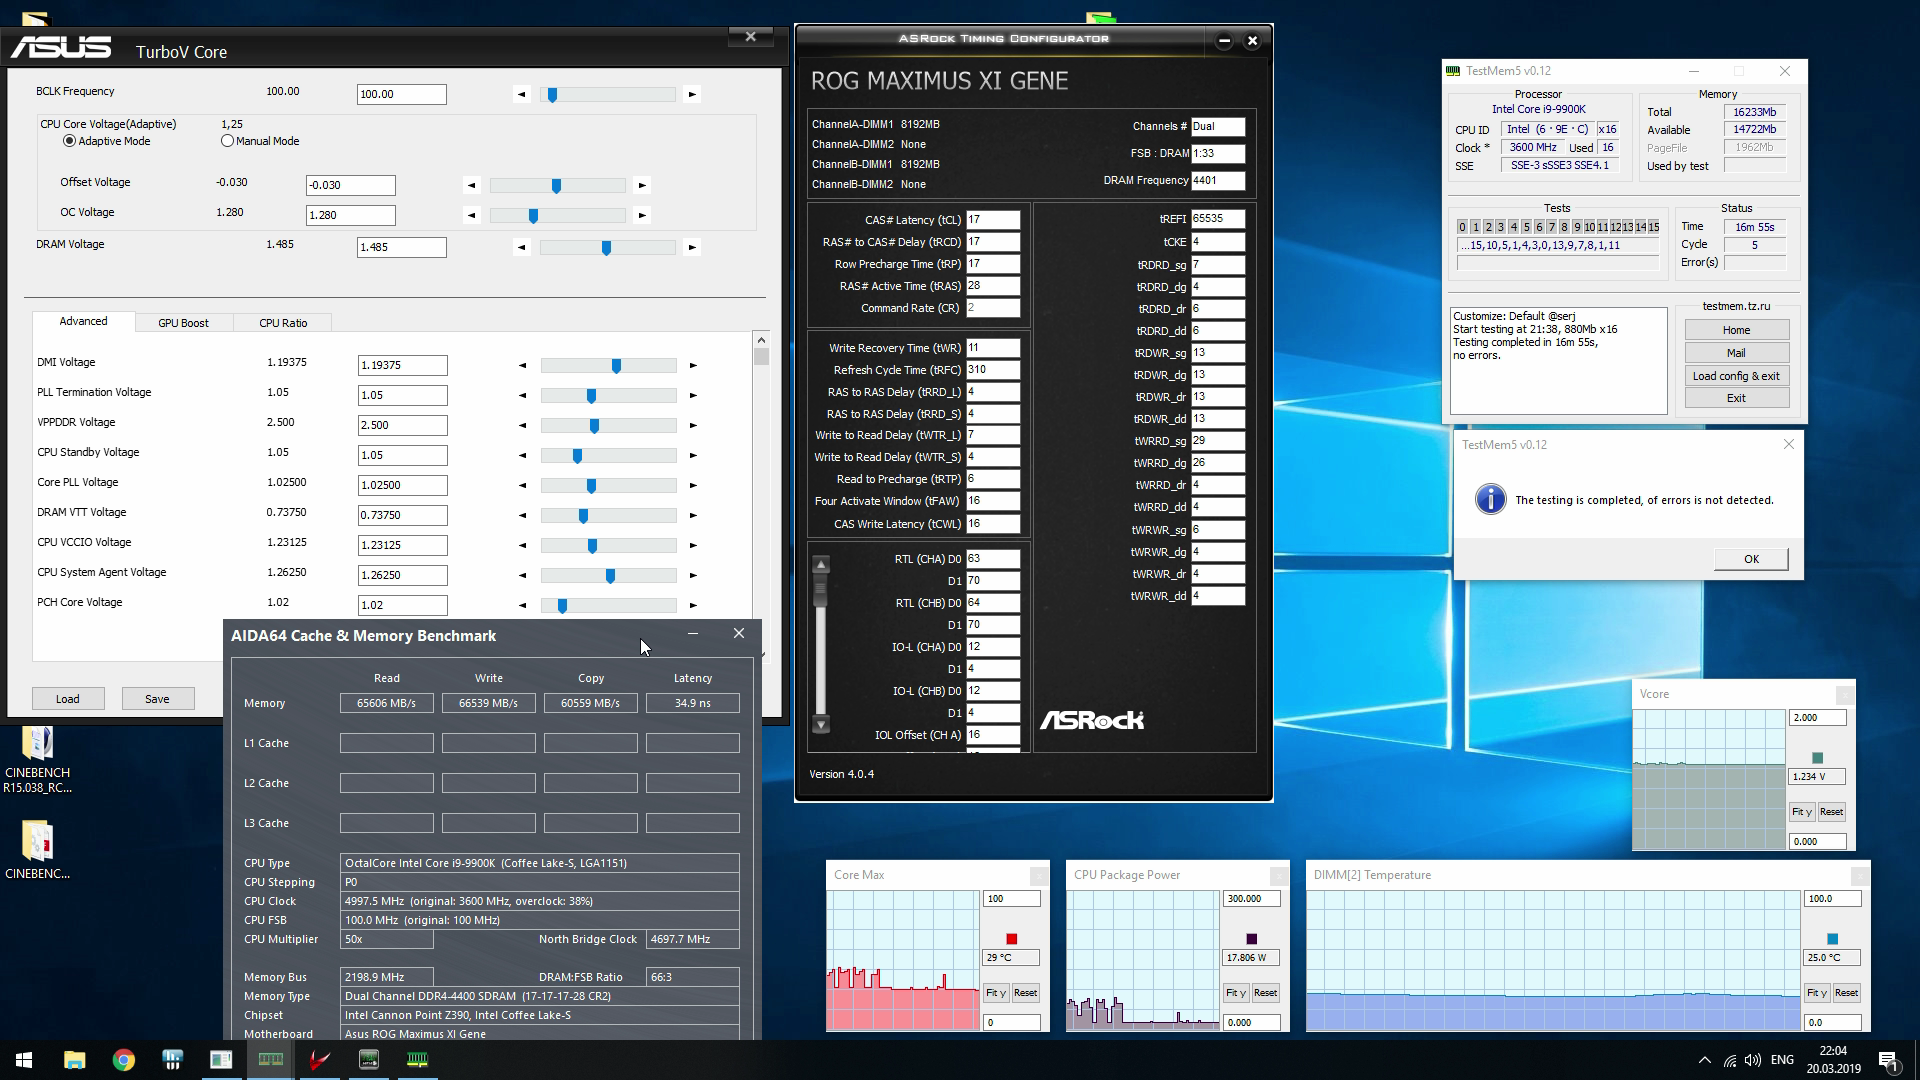Screen dimensions: 1920x1080
Task: Switch to the GPU Boost tab
Action: point(183,323)
